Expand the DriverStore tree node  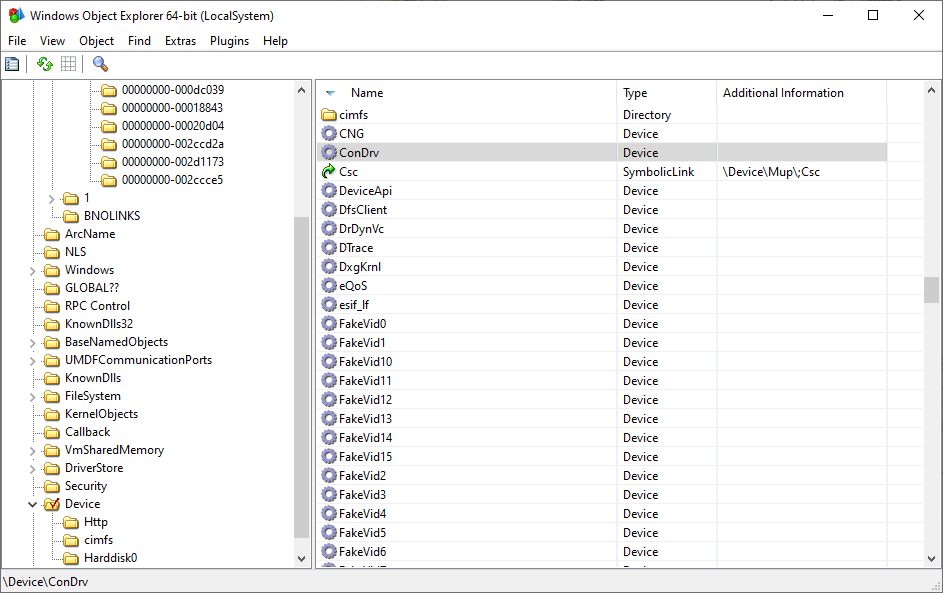tap(32, 469)
